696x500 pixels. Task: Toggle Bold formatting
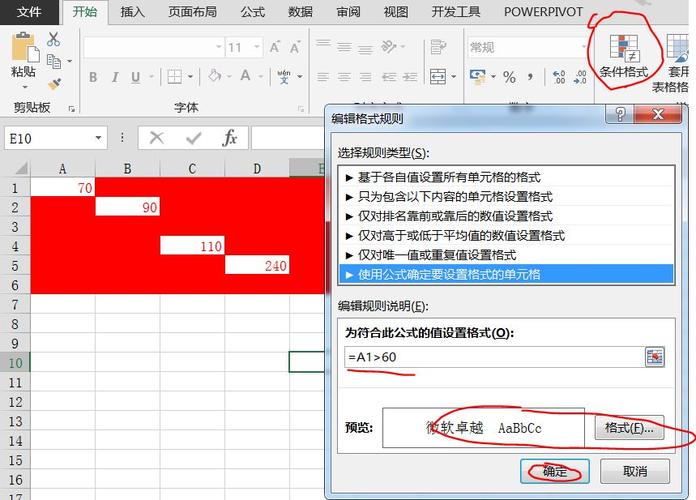(93, 77)
